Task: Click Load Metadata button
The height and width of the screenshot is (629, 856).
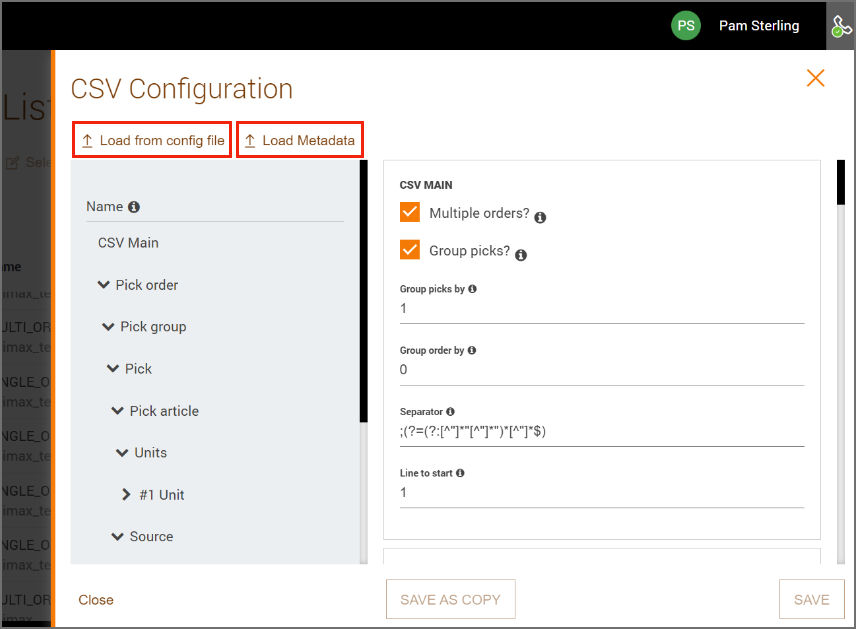Action: [x=300, y=140]
